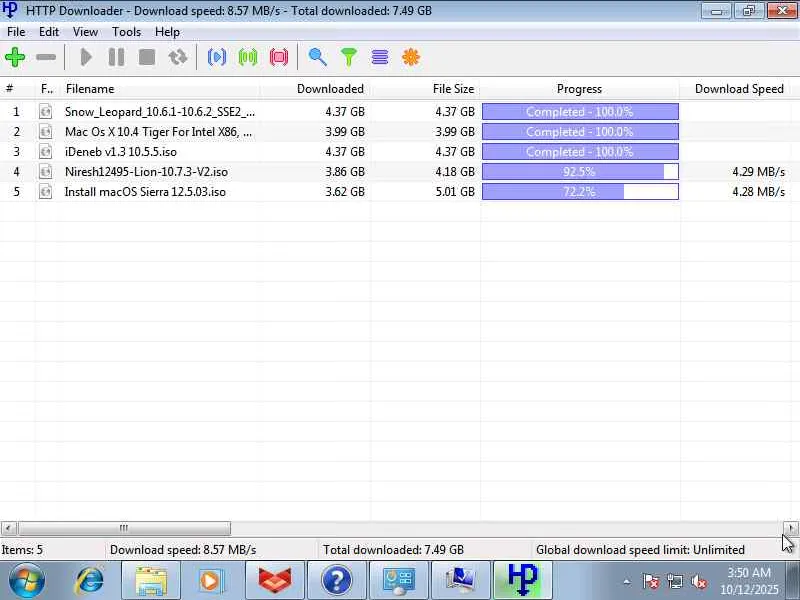The width and height of the screenshot is (800, 600).
Task: Open the File menu
Action: pyautogui.click(x=16, y=32)
